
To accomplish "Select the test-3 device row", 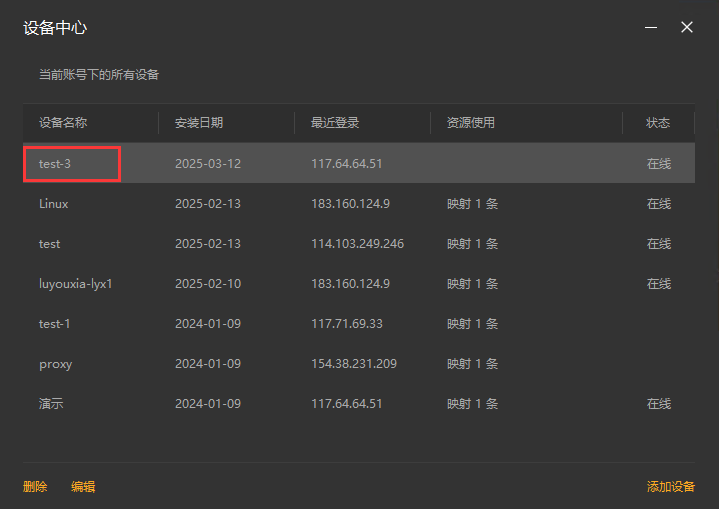I will pos(359,163).
